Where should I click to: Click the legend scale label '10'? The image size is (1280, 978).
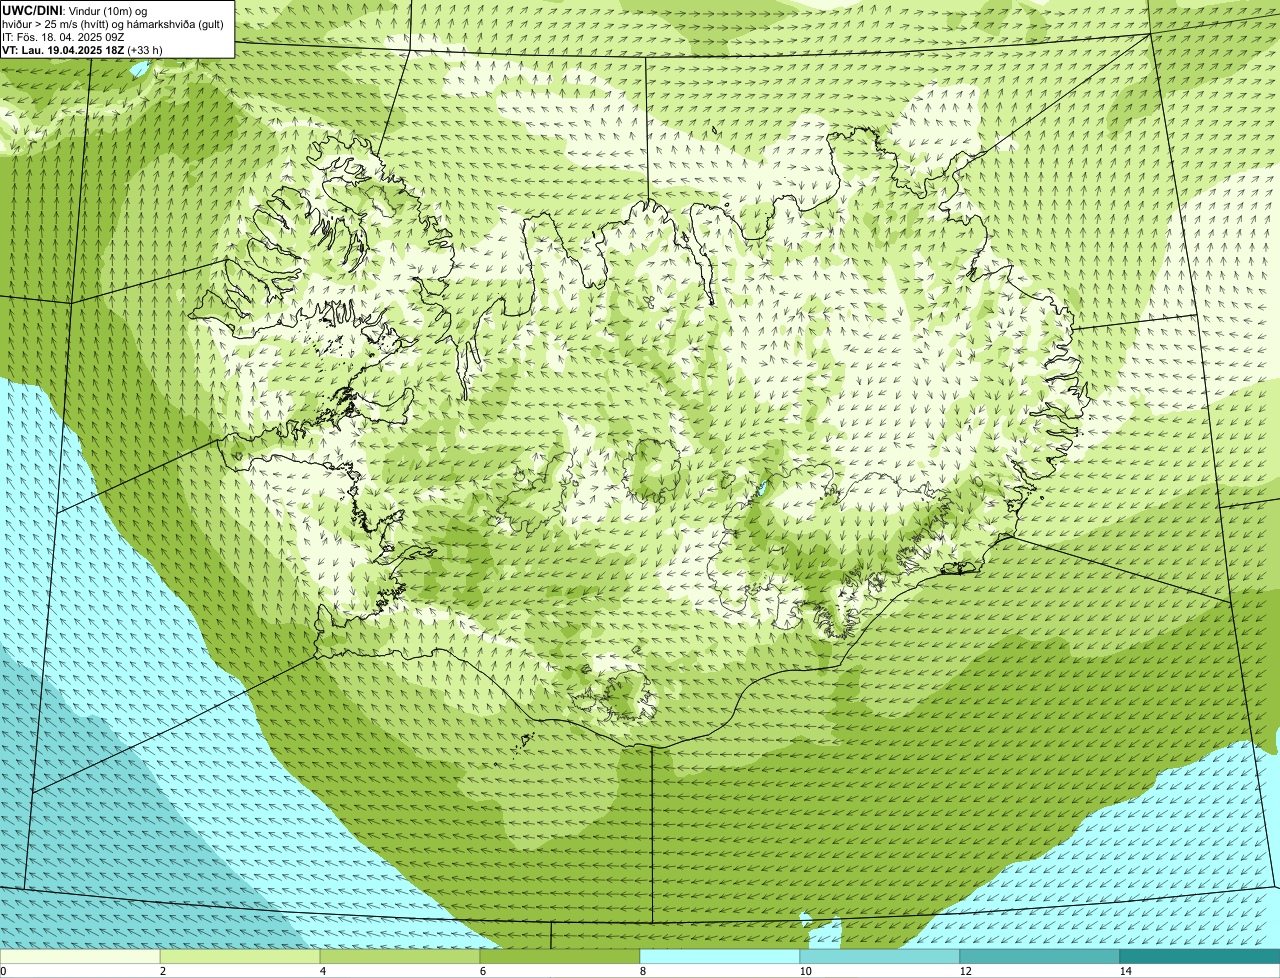805,971
